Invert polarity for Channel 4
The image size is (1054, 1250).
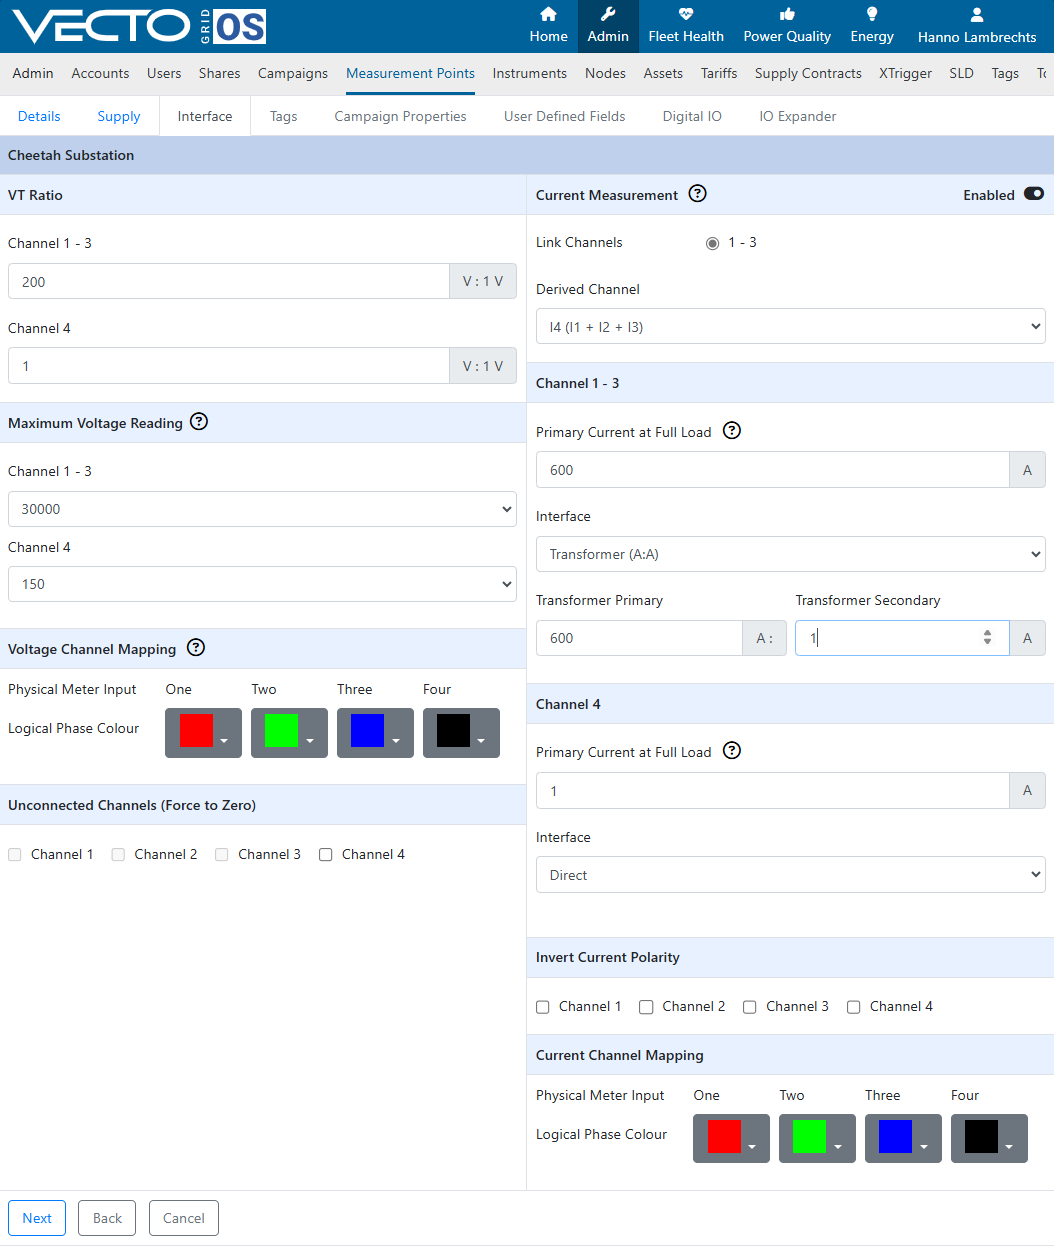tap(853, 1007)
